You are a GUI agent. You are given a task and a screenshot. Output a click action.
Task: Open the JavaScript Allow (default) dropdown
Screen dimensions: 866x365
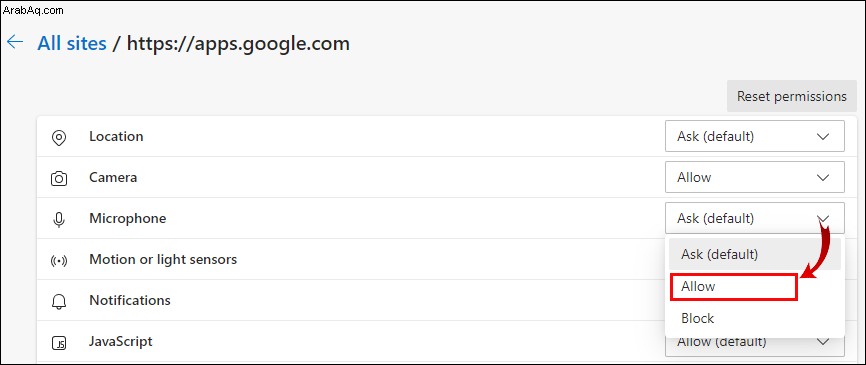[754, 343]
